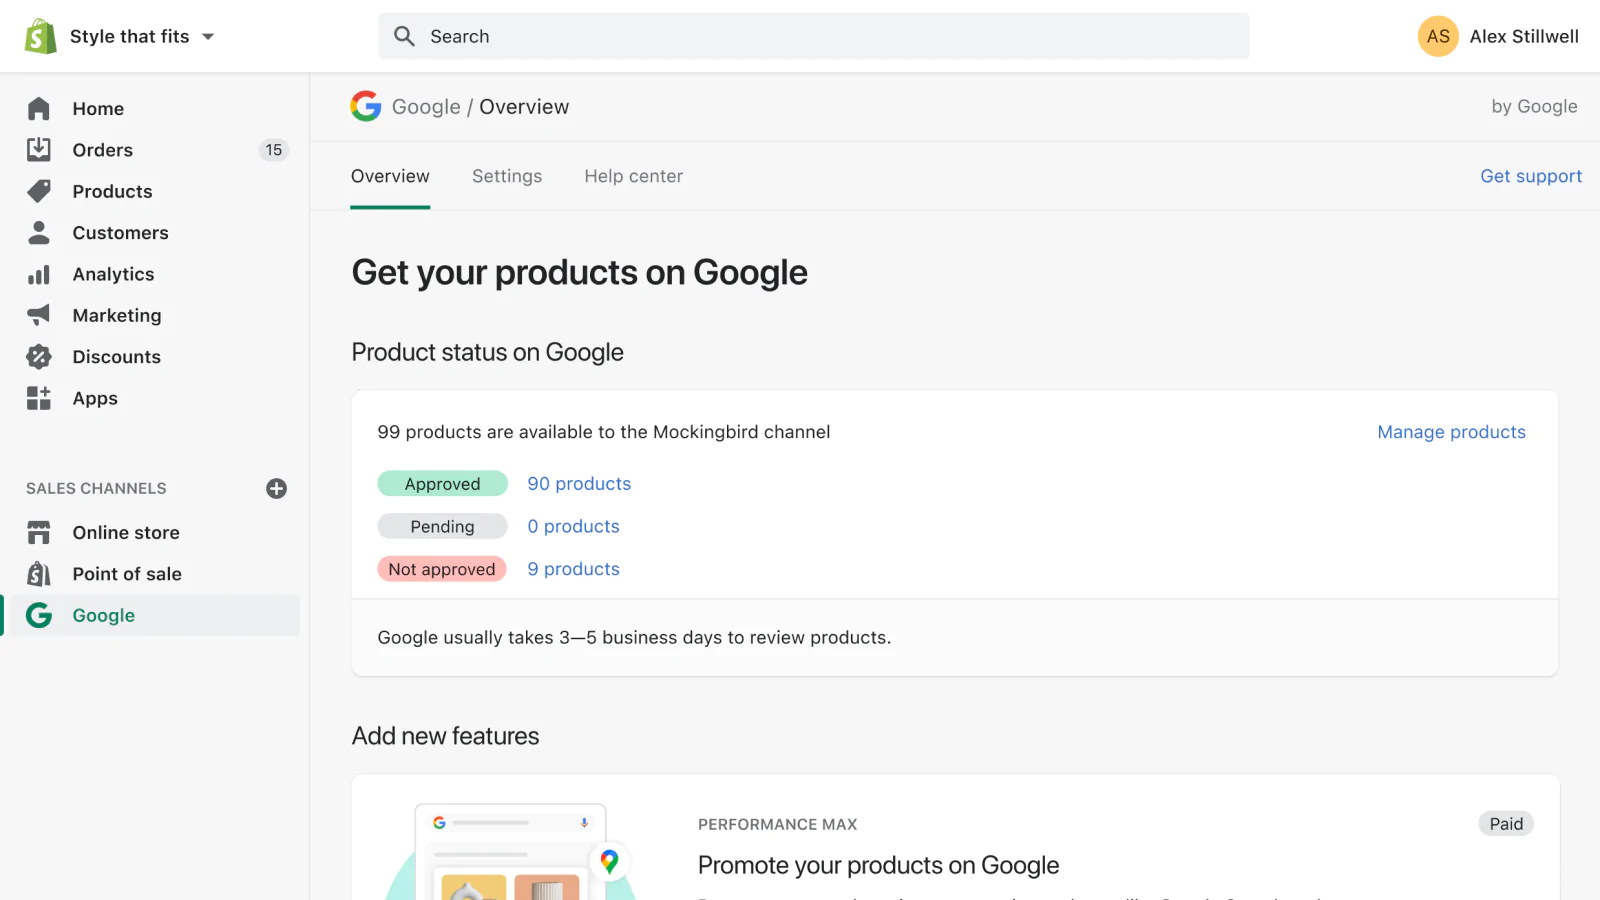Click the PERFORMANCE MAX label

coord(777,824)
